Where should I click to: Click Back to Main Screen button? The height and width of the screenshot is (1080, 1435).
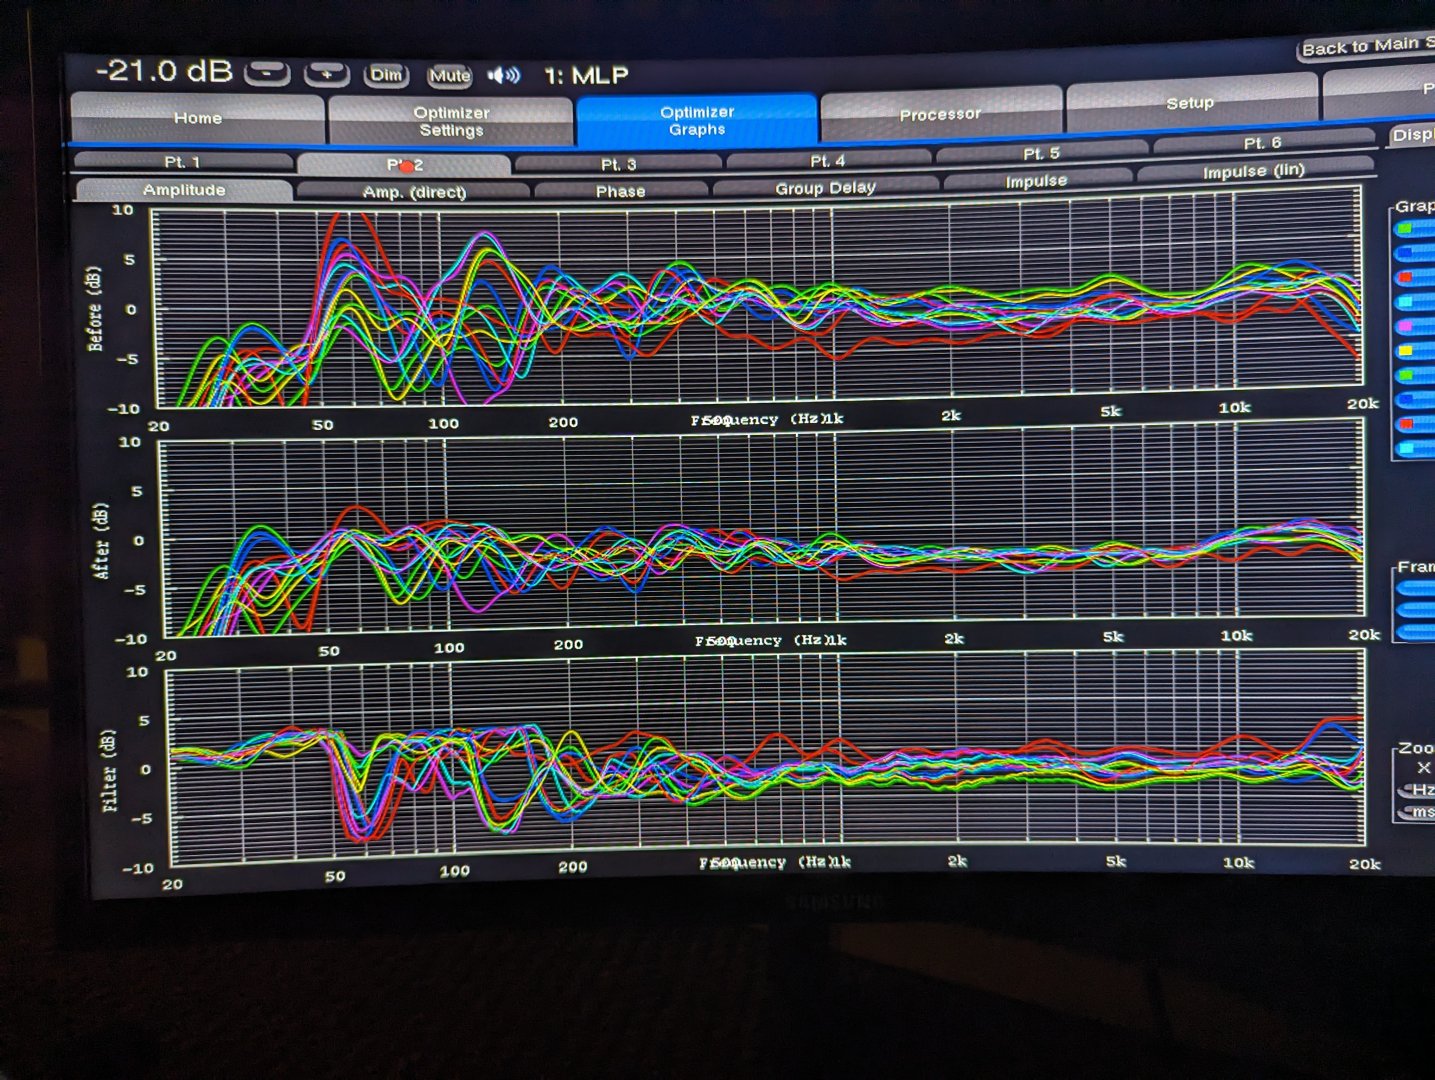(1366, 47)
